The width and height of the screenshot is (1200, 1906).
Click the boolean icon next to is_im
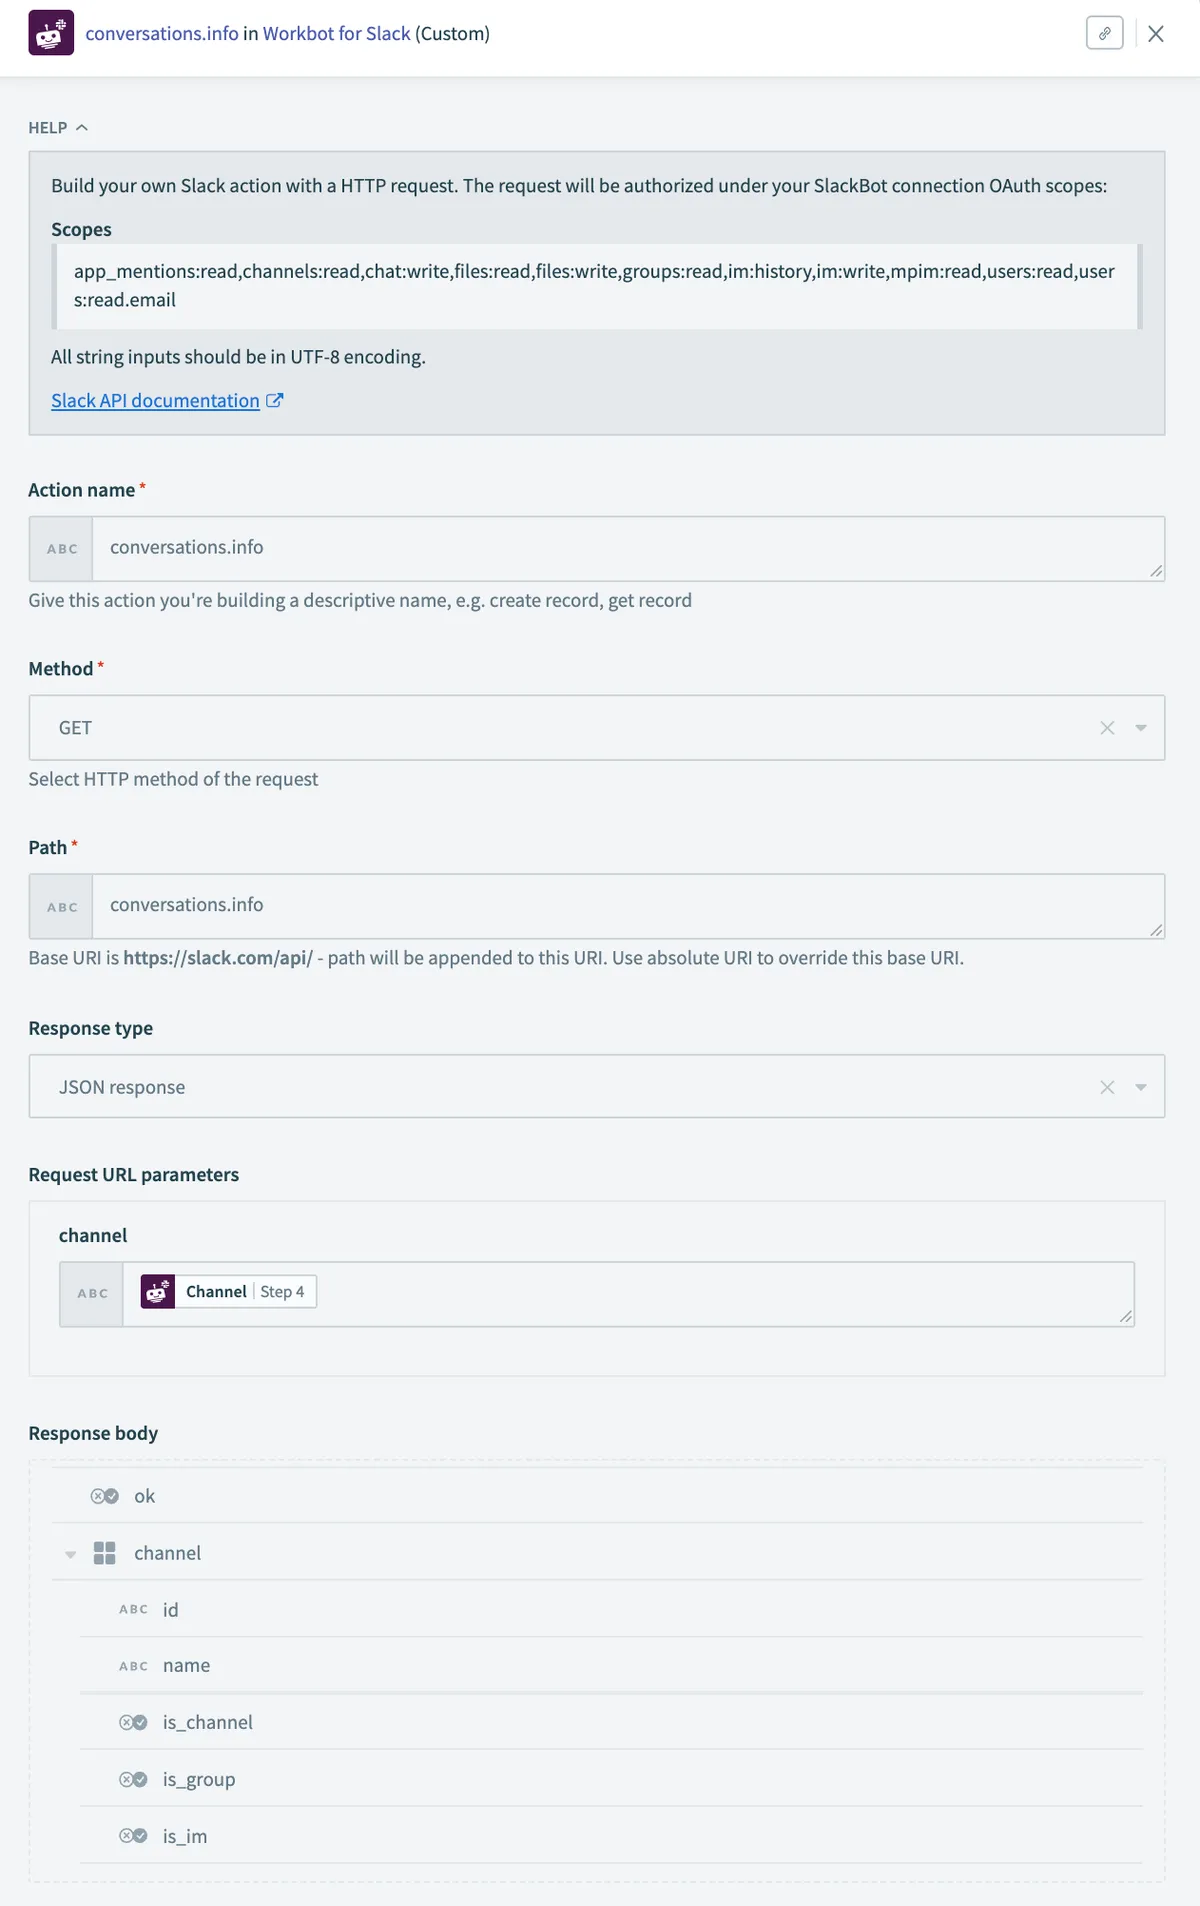pos(133,1836)
